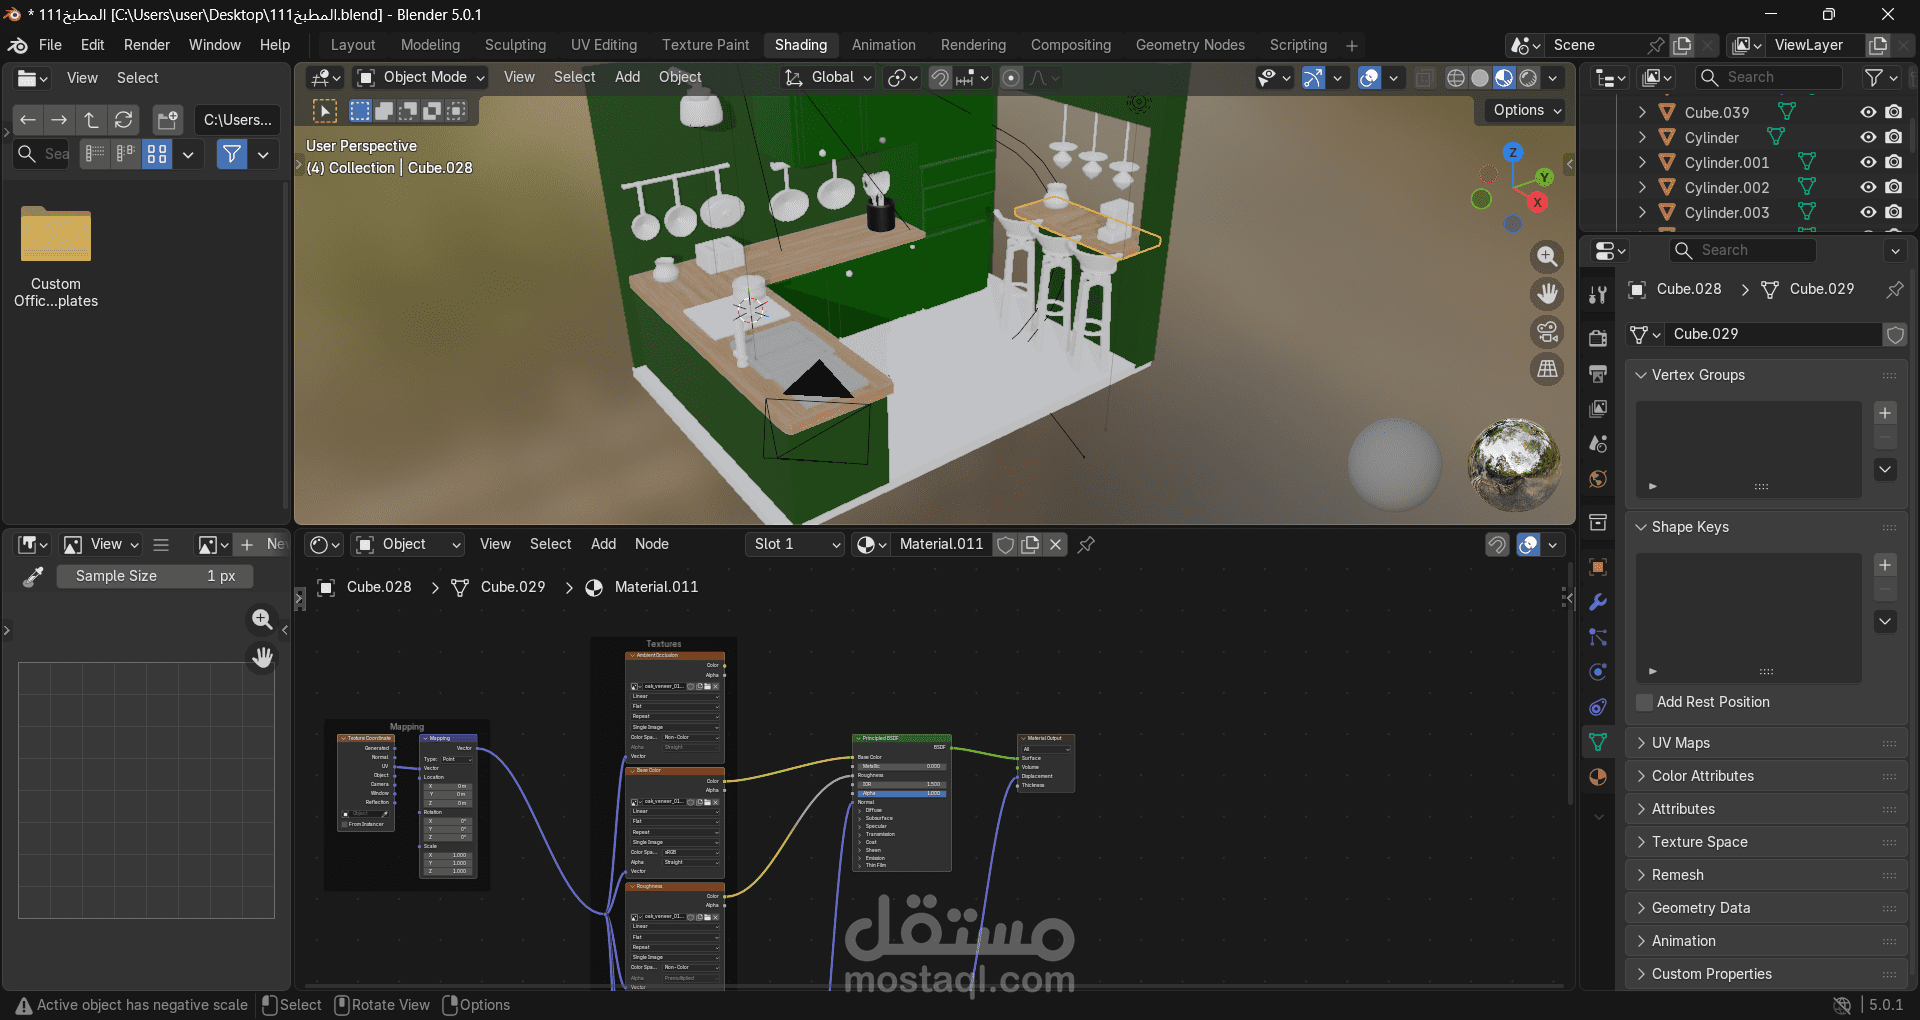Open the Collection properties tab

1598,522
